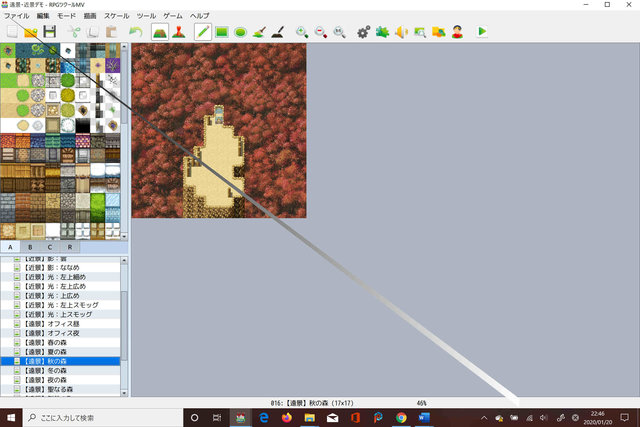Viewport: 640px width, 427px height.
Task: Open the Character Generator icon
Action: [x=458, y=32]
